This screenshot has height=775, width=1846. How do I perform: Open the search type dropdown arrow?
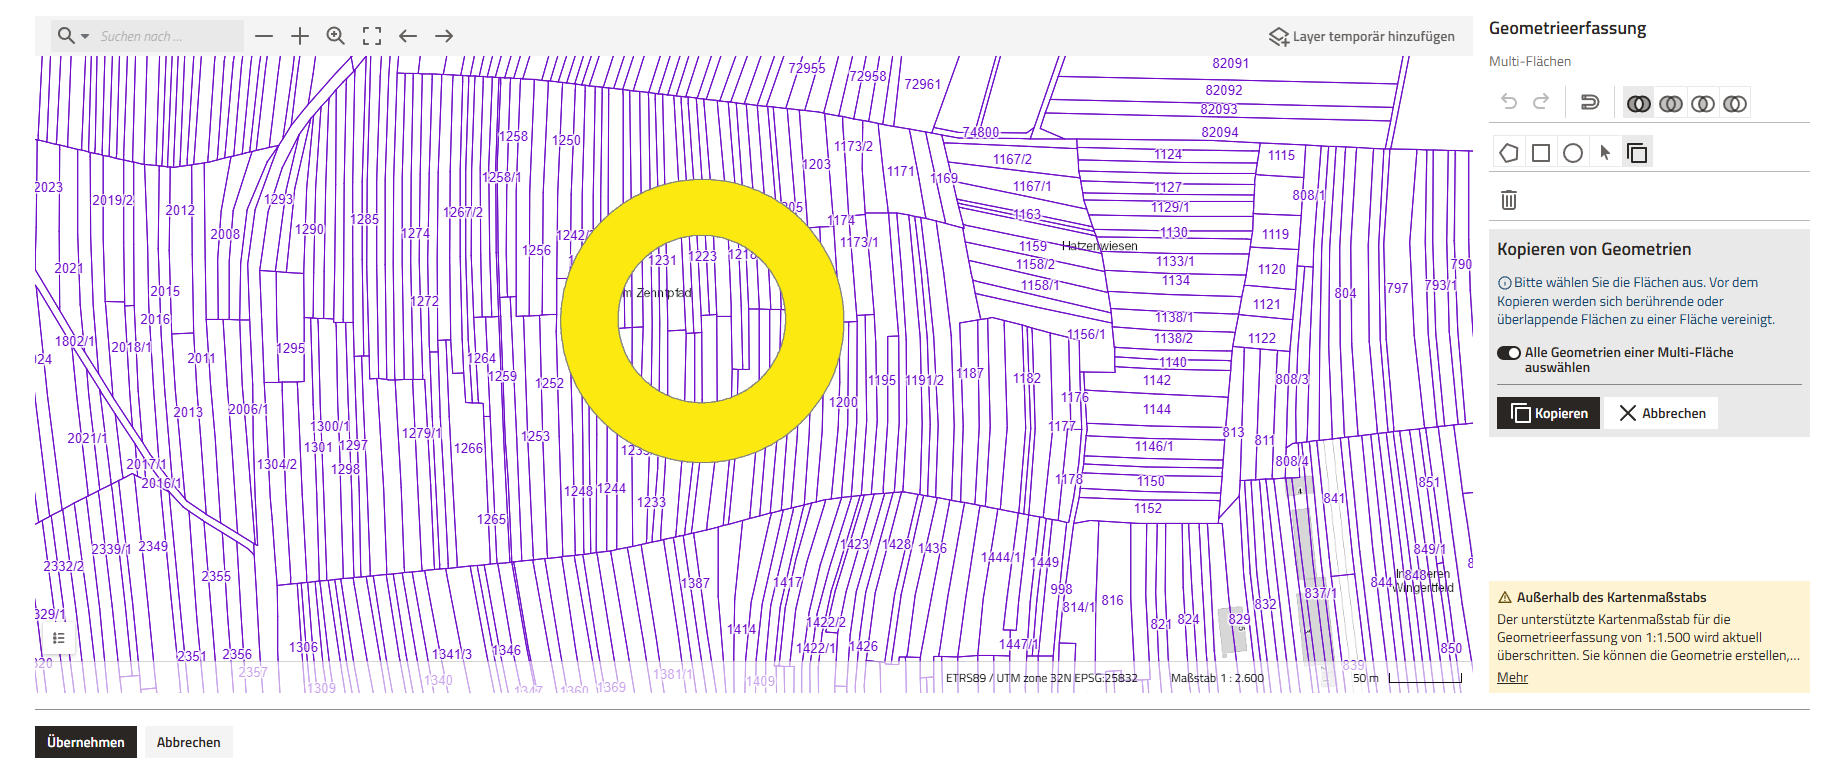pos(85,36)
